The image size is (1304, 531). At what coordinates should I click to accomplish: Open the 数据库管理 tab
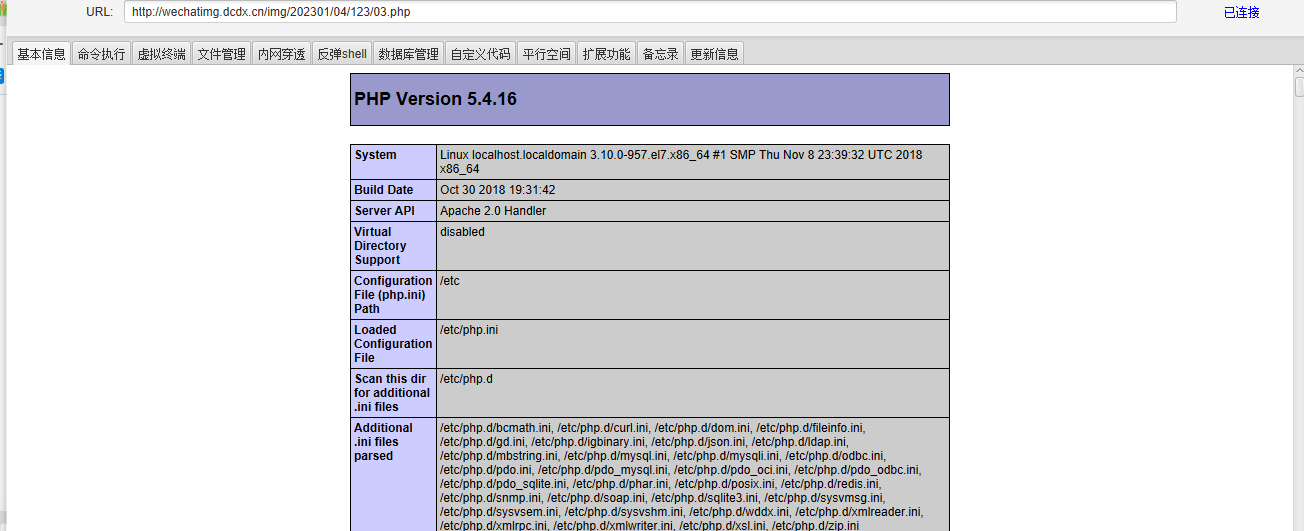pos(408,54)
